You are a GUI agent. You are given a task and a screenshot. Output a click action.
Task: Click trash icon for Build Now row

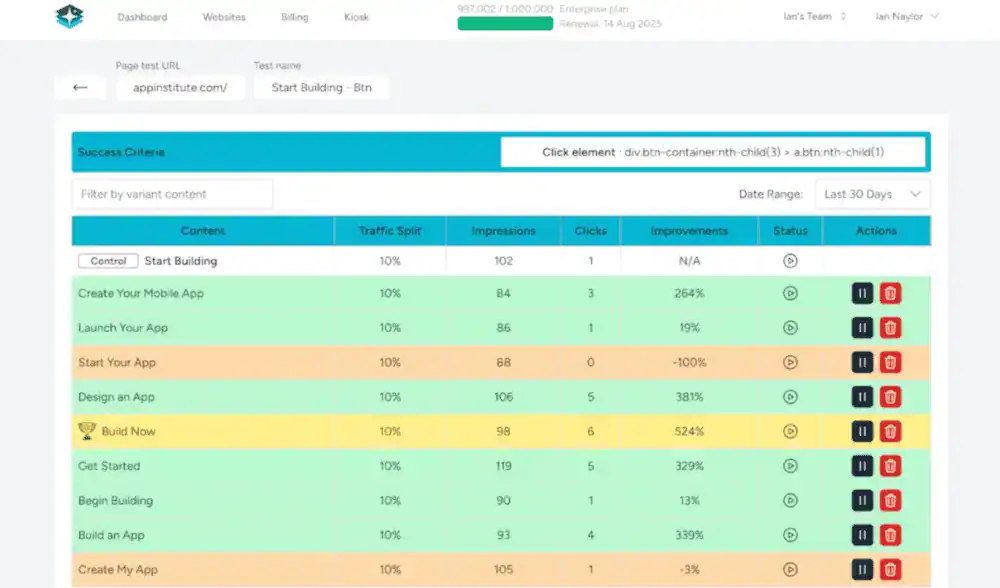(x=890, y=432)
